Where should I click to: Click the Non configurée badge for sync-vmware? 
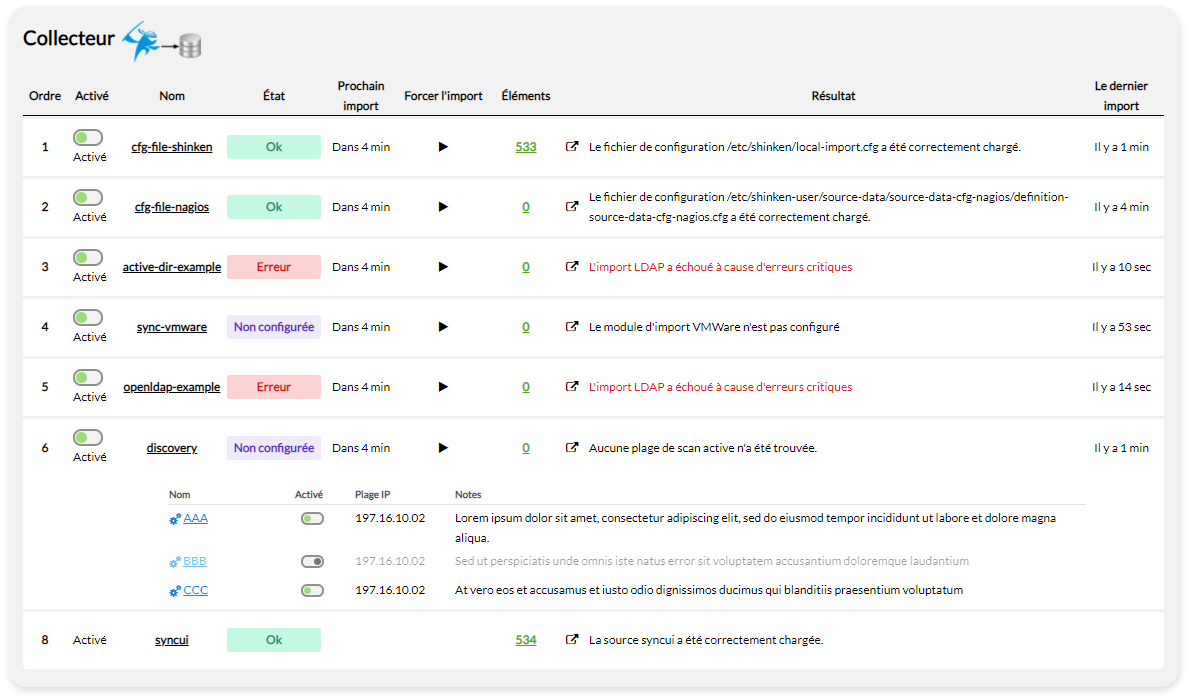pos(274,327)
